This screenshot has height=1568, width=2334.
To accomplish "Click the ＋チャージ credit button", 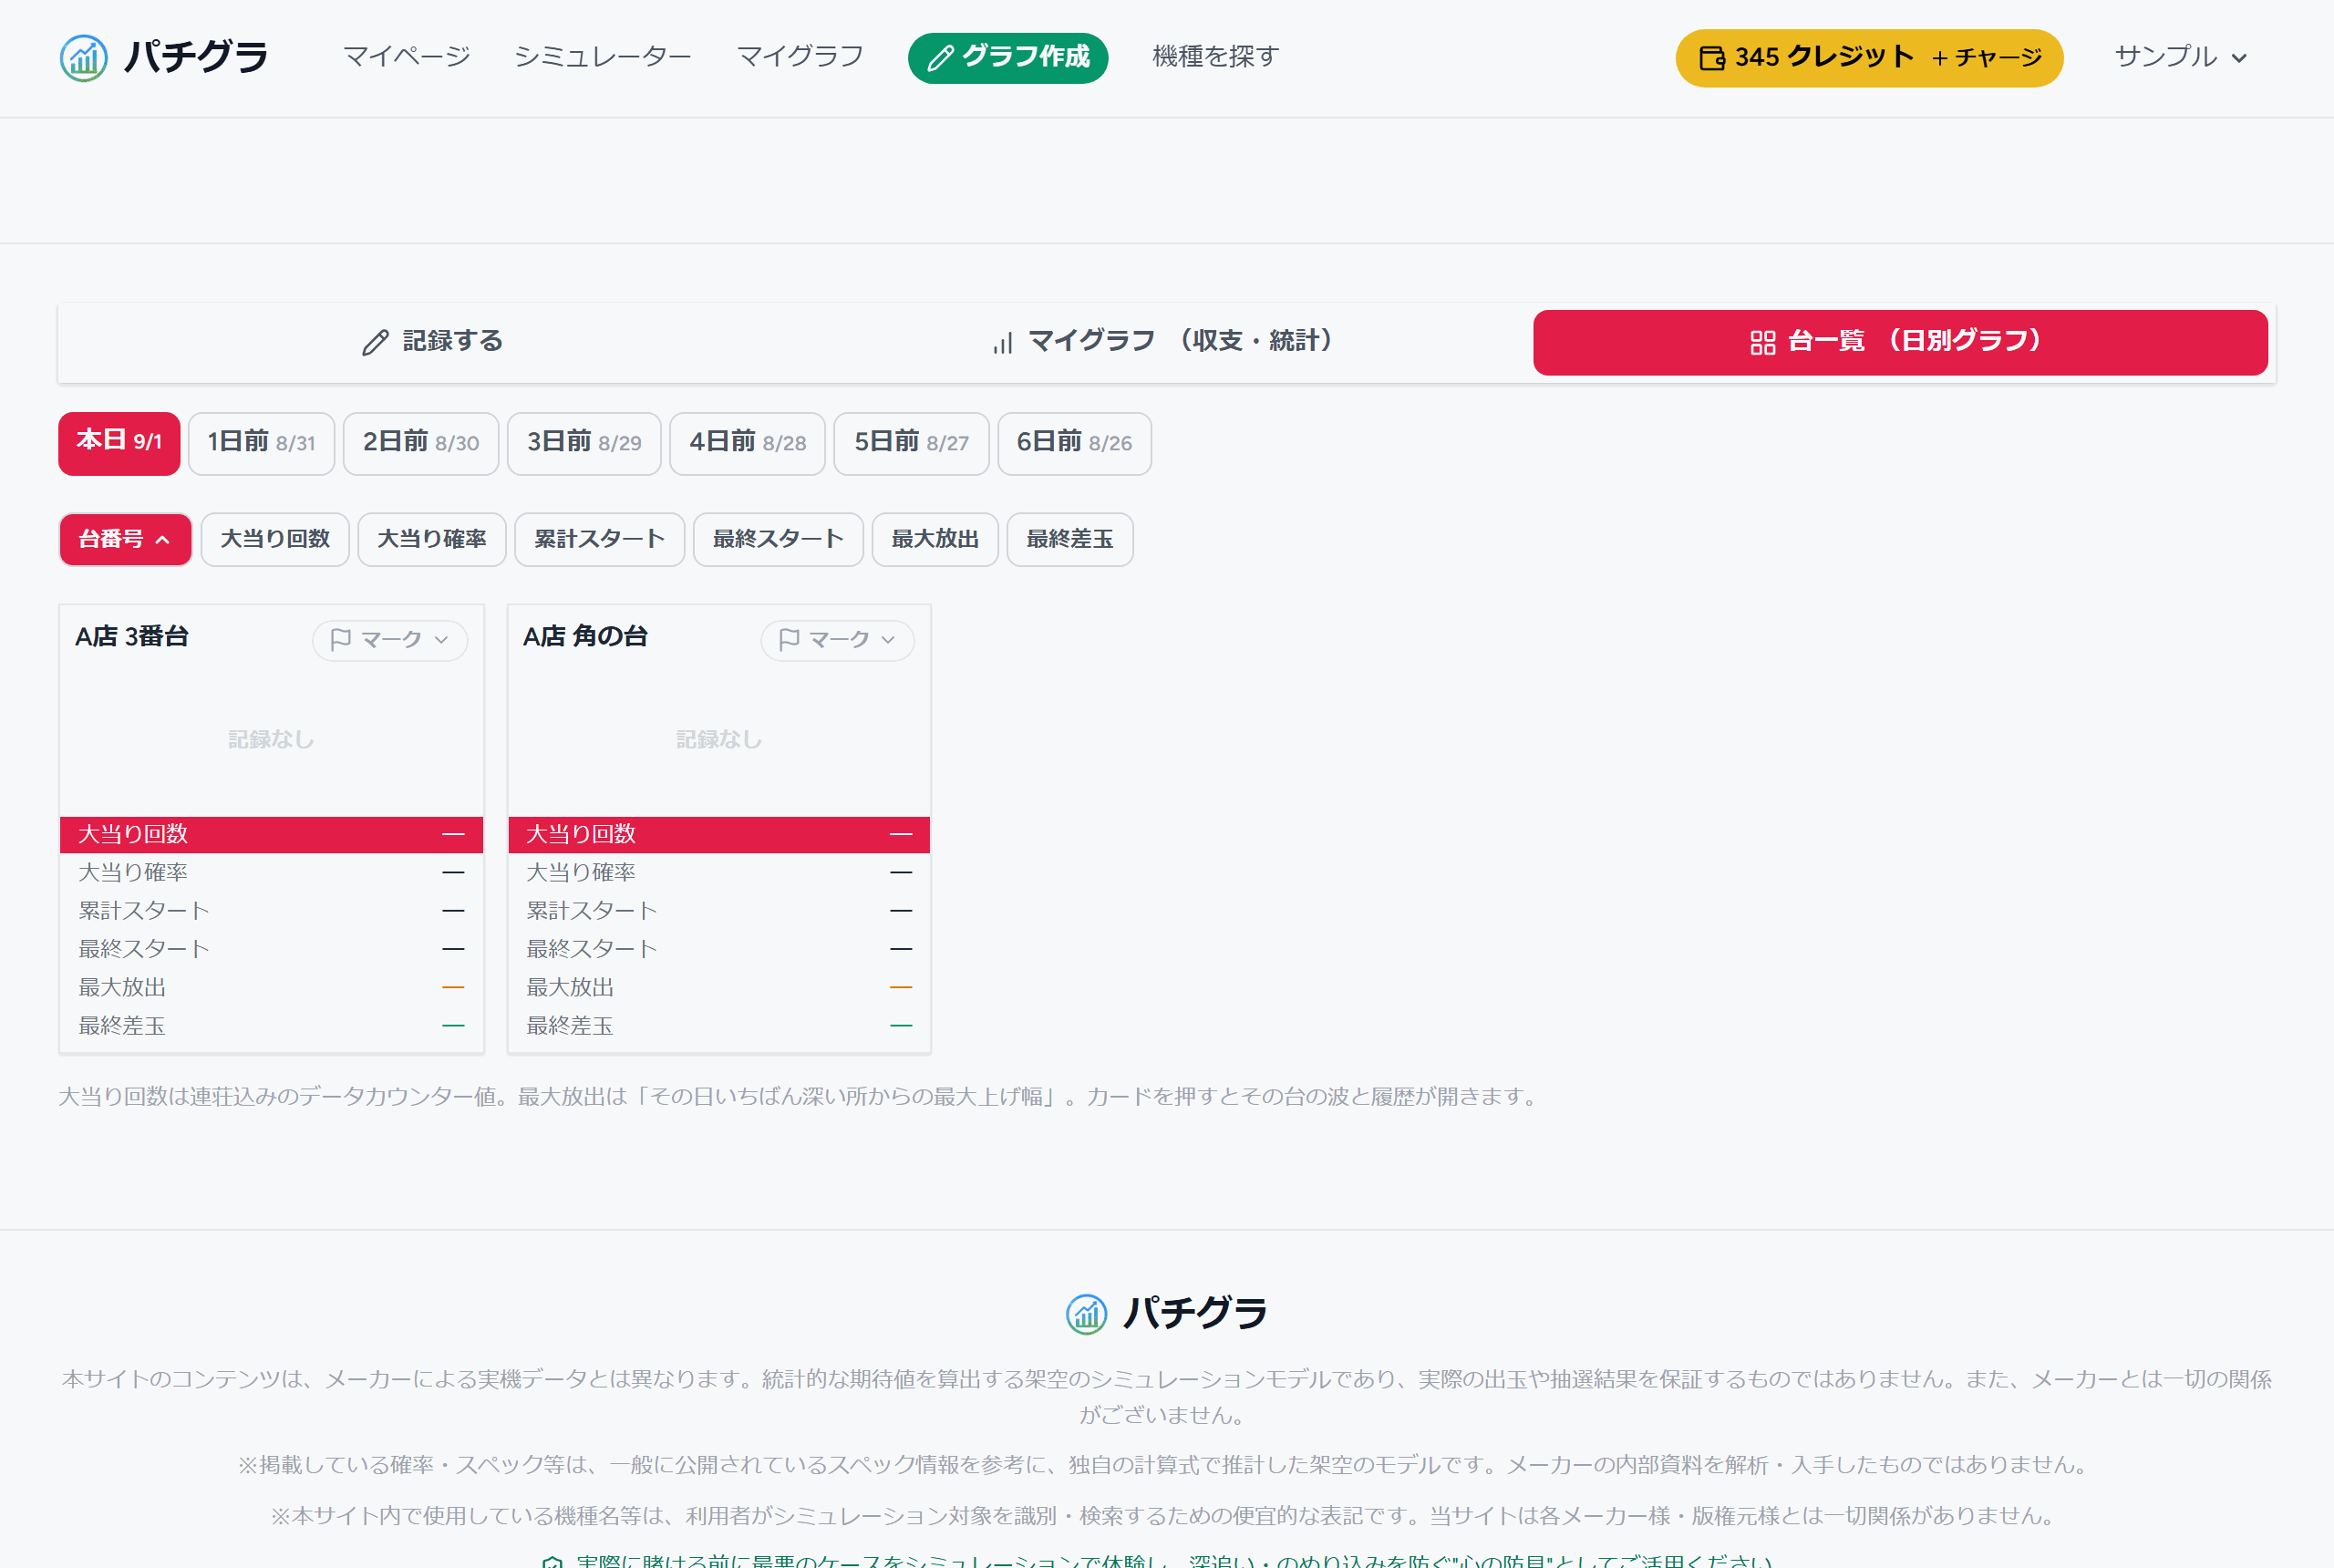I will click(1986, 58).
